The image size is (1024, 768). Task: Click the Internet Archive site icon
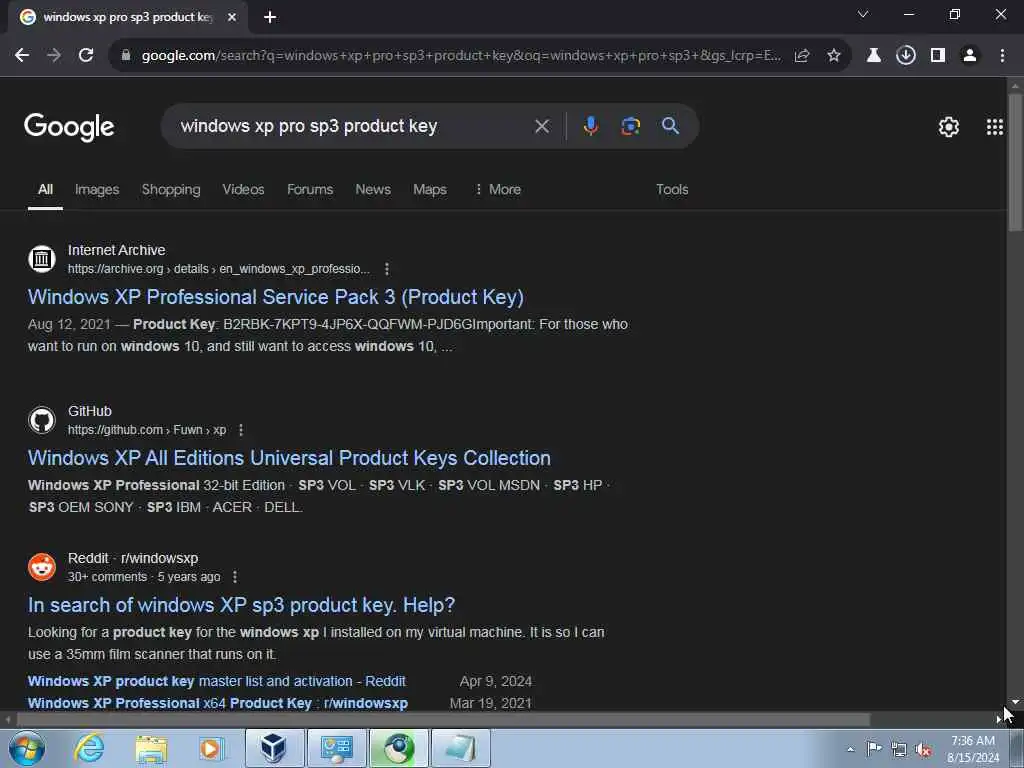(x=42, y=259)
